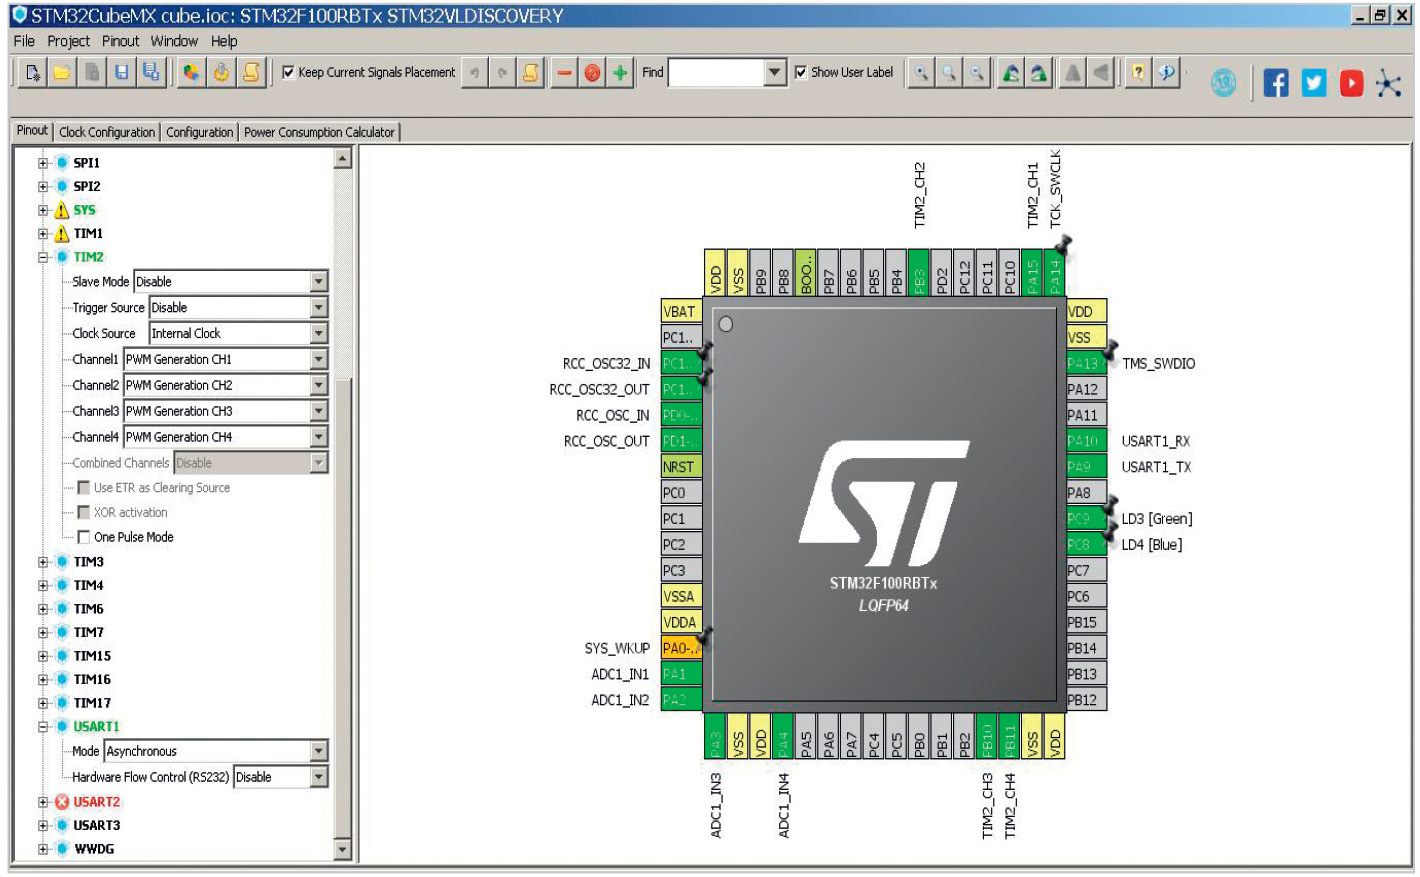This screenshot has height=877, width=1420.
Task: Click the red minus Collapse All icon
Action: click(564, 73)
